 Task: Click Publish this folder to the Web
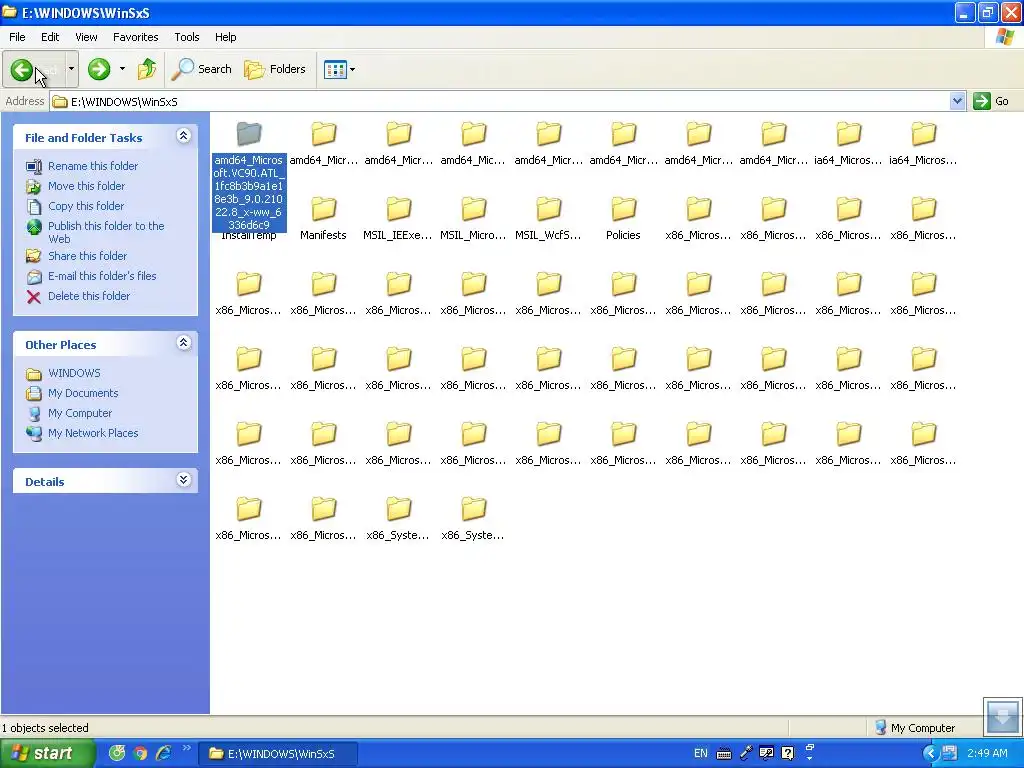106,232
